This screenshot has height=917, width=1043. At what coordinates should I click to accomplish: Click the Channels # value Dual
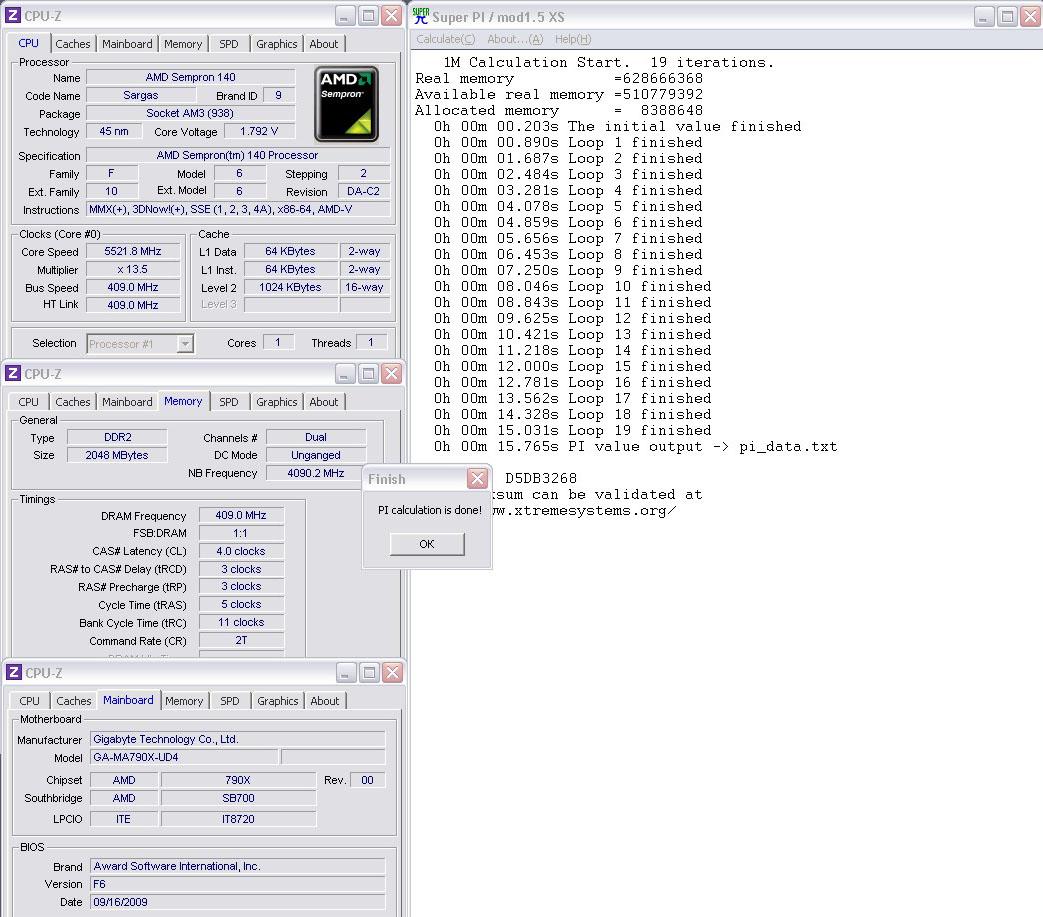pos(316,437)
